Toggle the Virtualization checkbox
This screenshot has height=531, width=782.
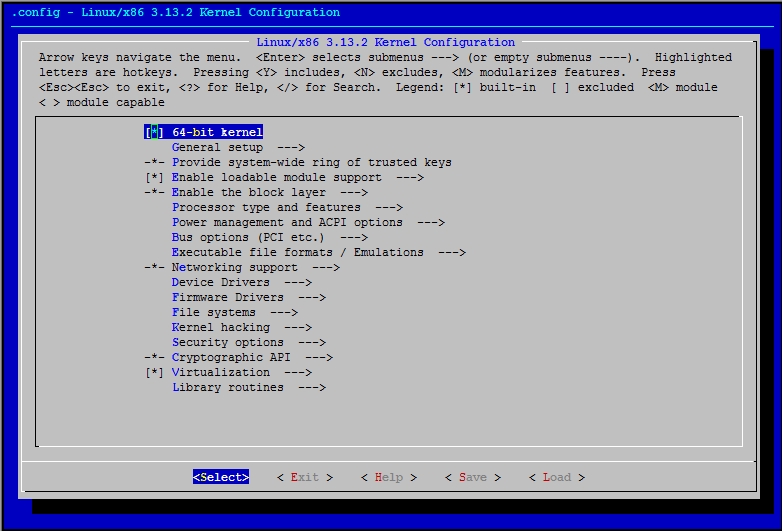tap(154, 372)
